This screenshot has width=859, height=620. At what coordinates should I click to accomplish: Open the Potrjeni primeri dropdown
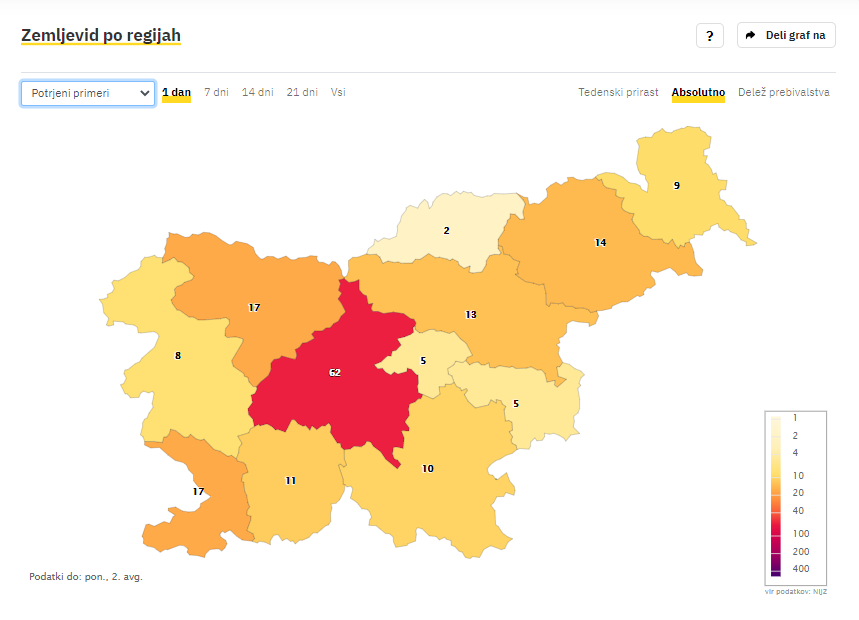pyautogui.click(x=88, y=93)
